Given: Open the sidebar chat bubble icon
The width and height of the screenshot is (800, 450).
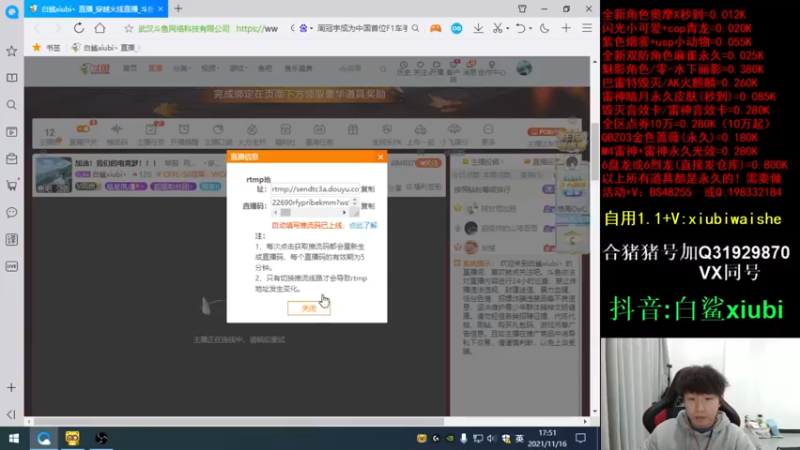Looking at the screenshot, I should tap(12, 212).
